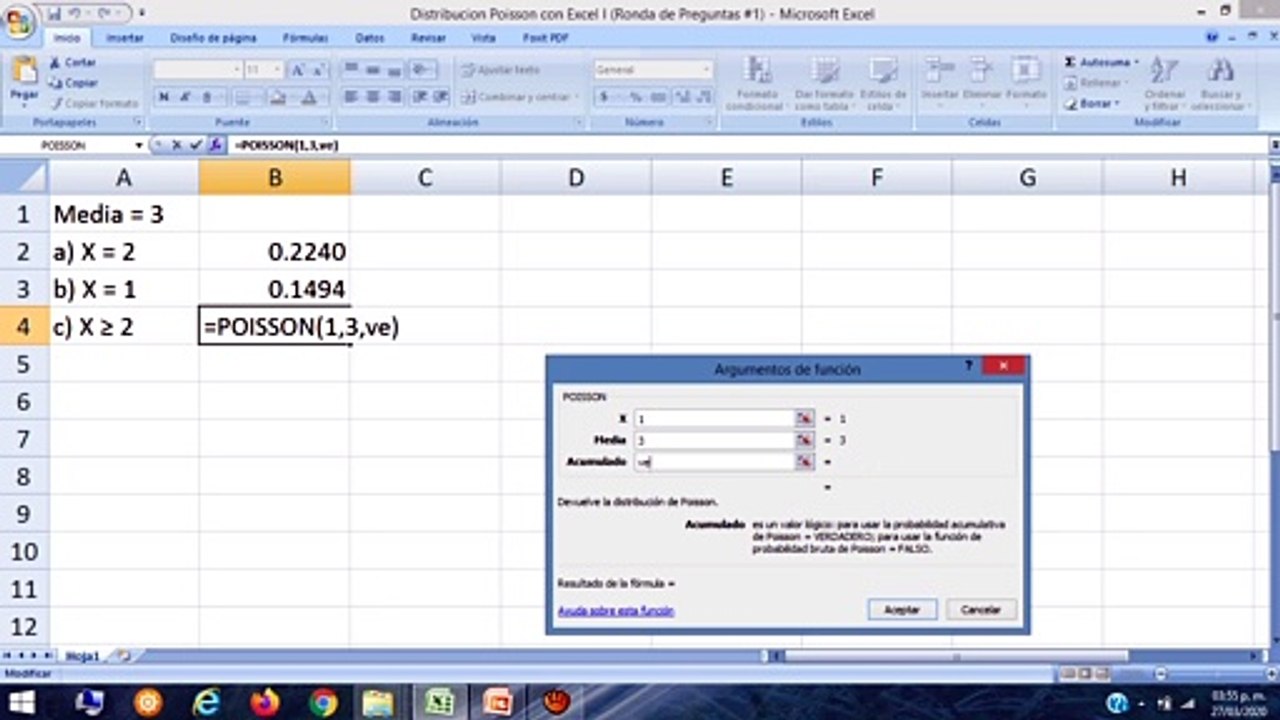1280x720 pixels.
Task: Apply font color A
Action: pos(309,97)
